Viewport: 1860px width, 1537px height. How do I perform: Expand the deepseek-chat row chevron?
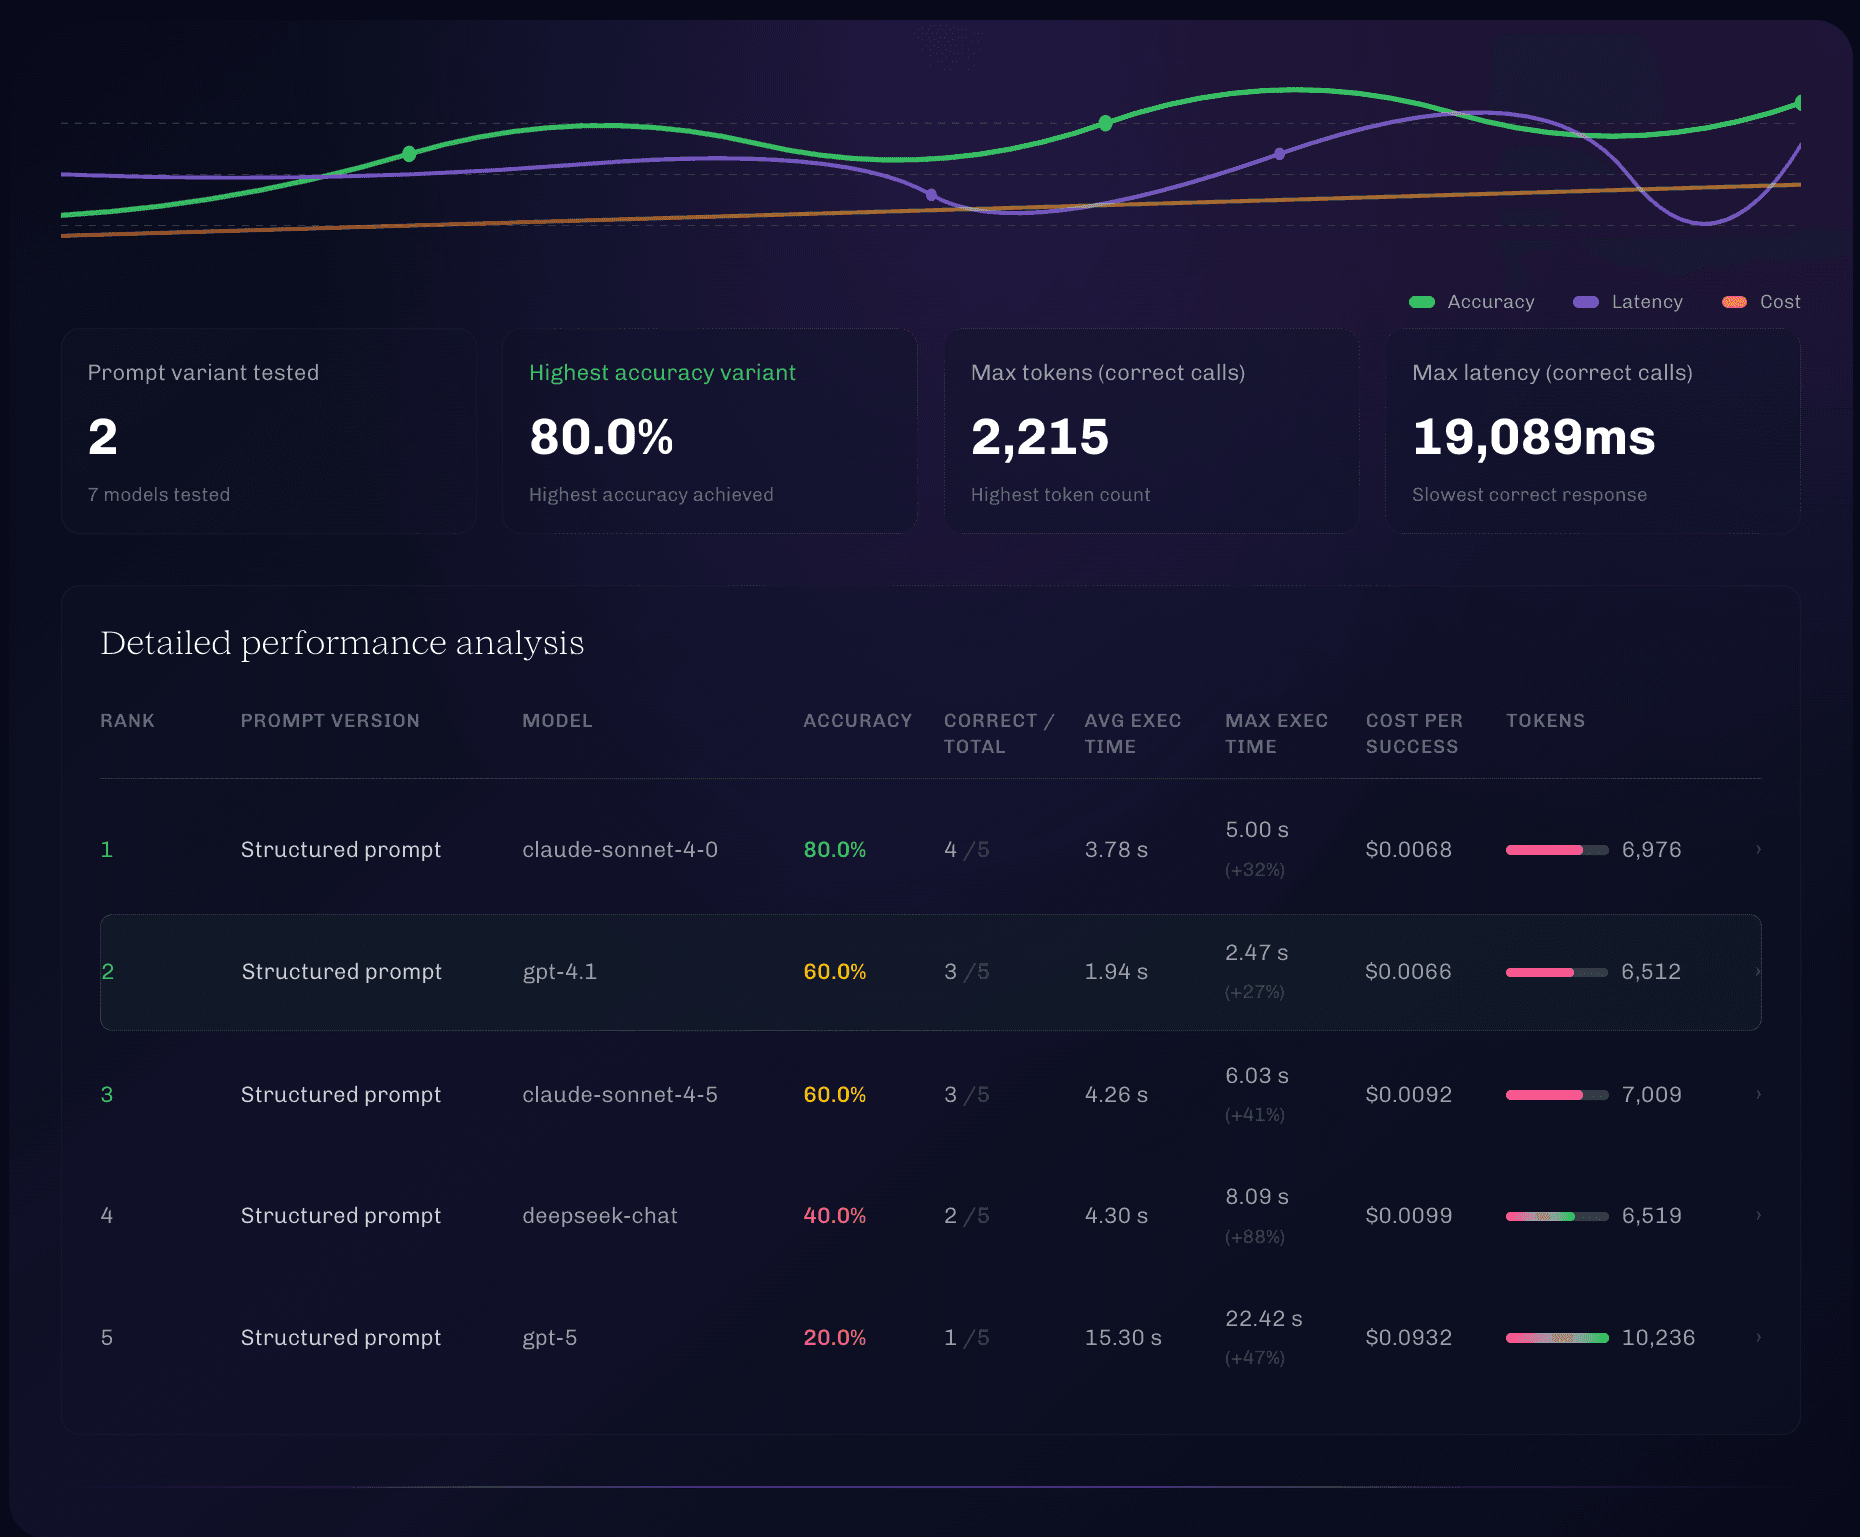(x=1758, y=1215)
